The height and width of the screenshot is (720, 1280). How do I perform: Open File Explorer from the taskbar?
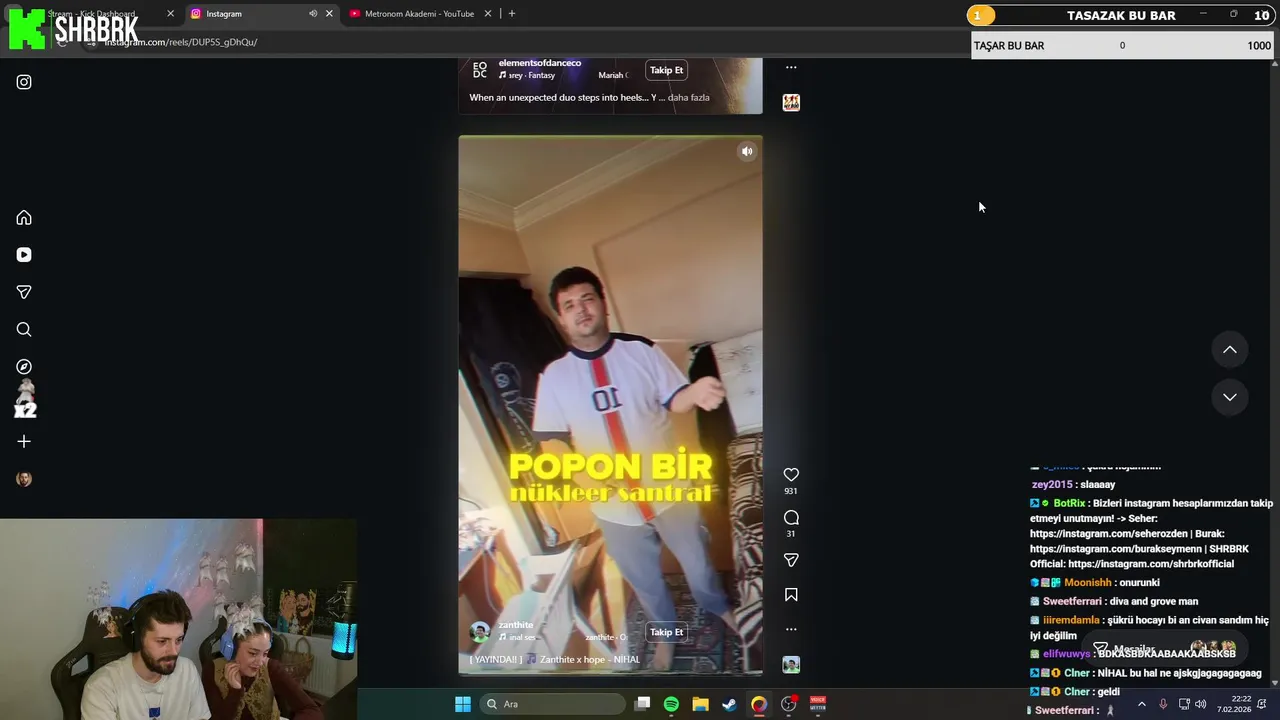click(701, 704)
